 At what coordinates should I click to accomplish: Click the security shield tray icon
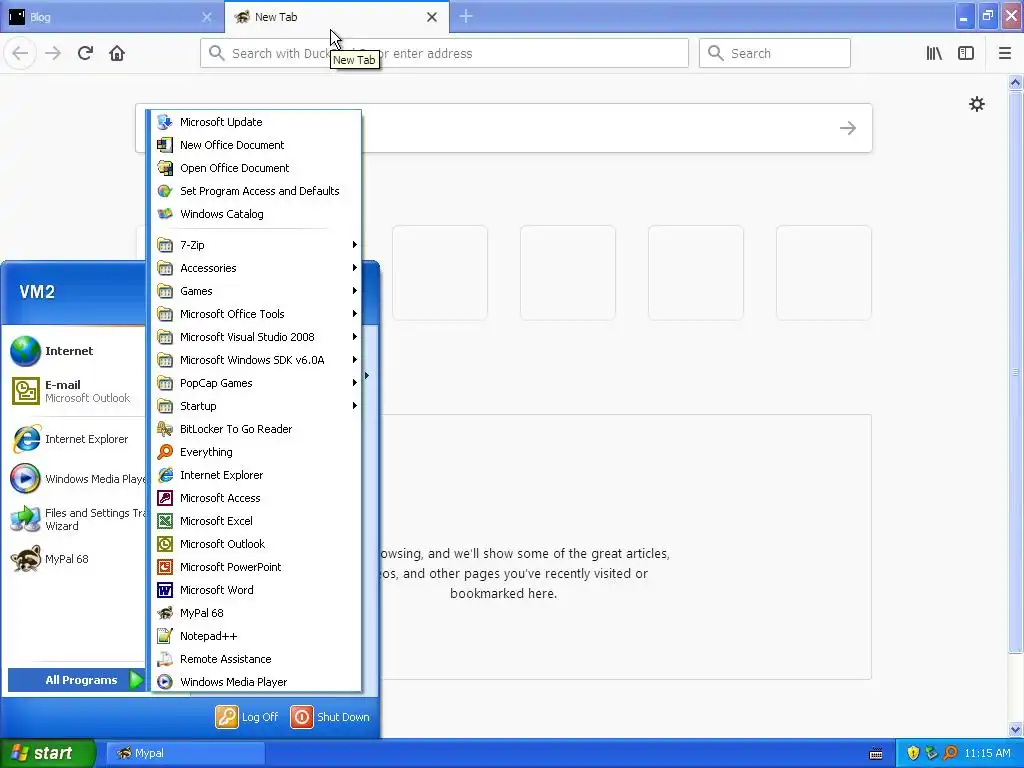[913, 753]
